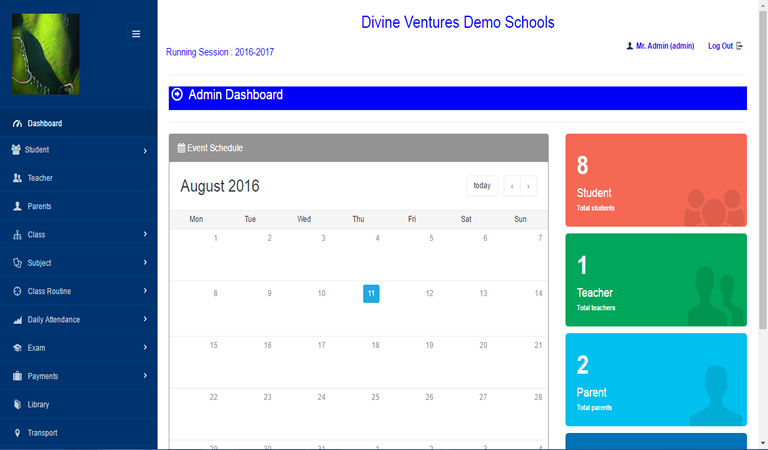The image size is (768, 450).
Task: Click the Student group icon in sidebar
Action: tap(16, 150)
